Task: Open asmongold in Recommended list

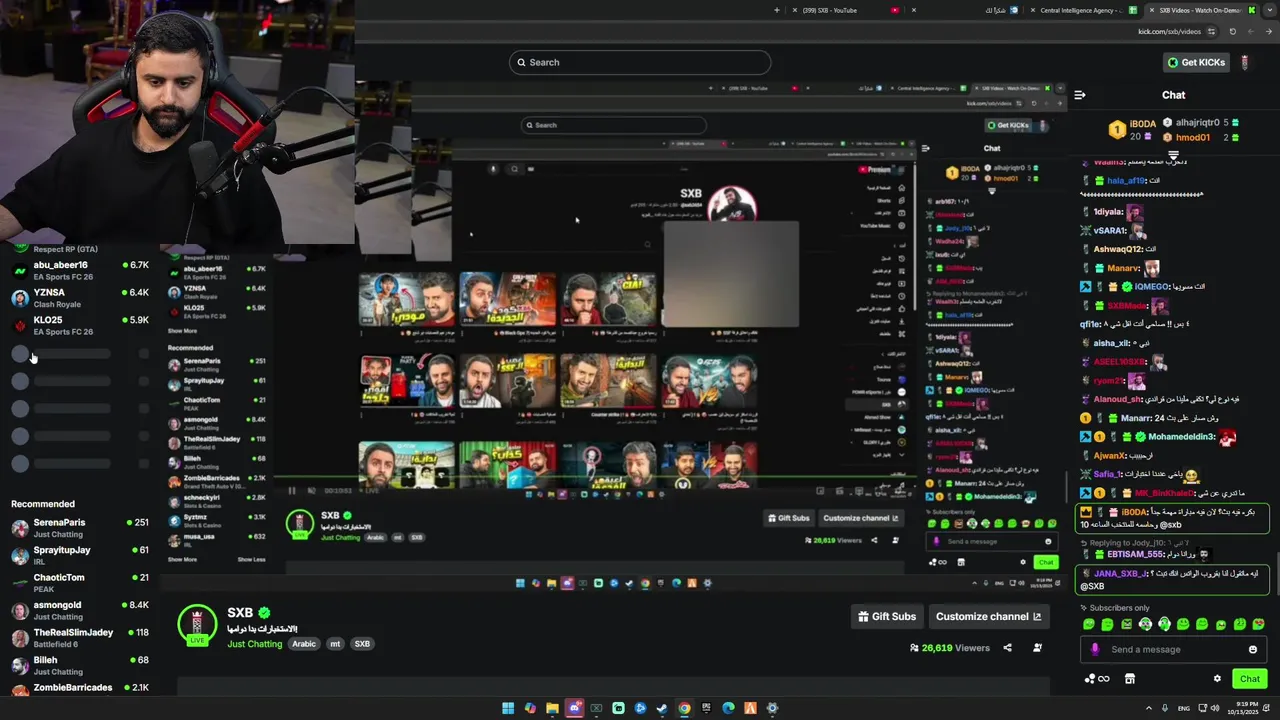Action: [79, 610]
